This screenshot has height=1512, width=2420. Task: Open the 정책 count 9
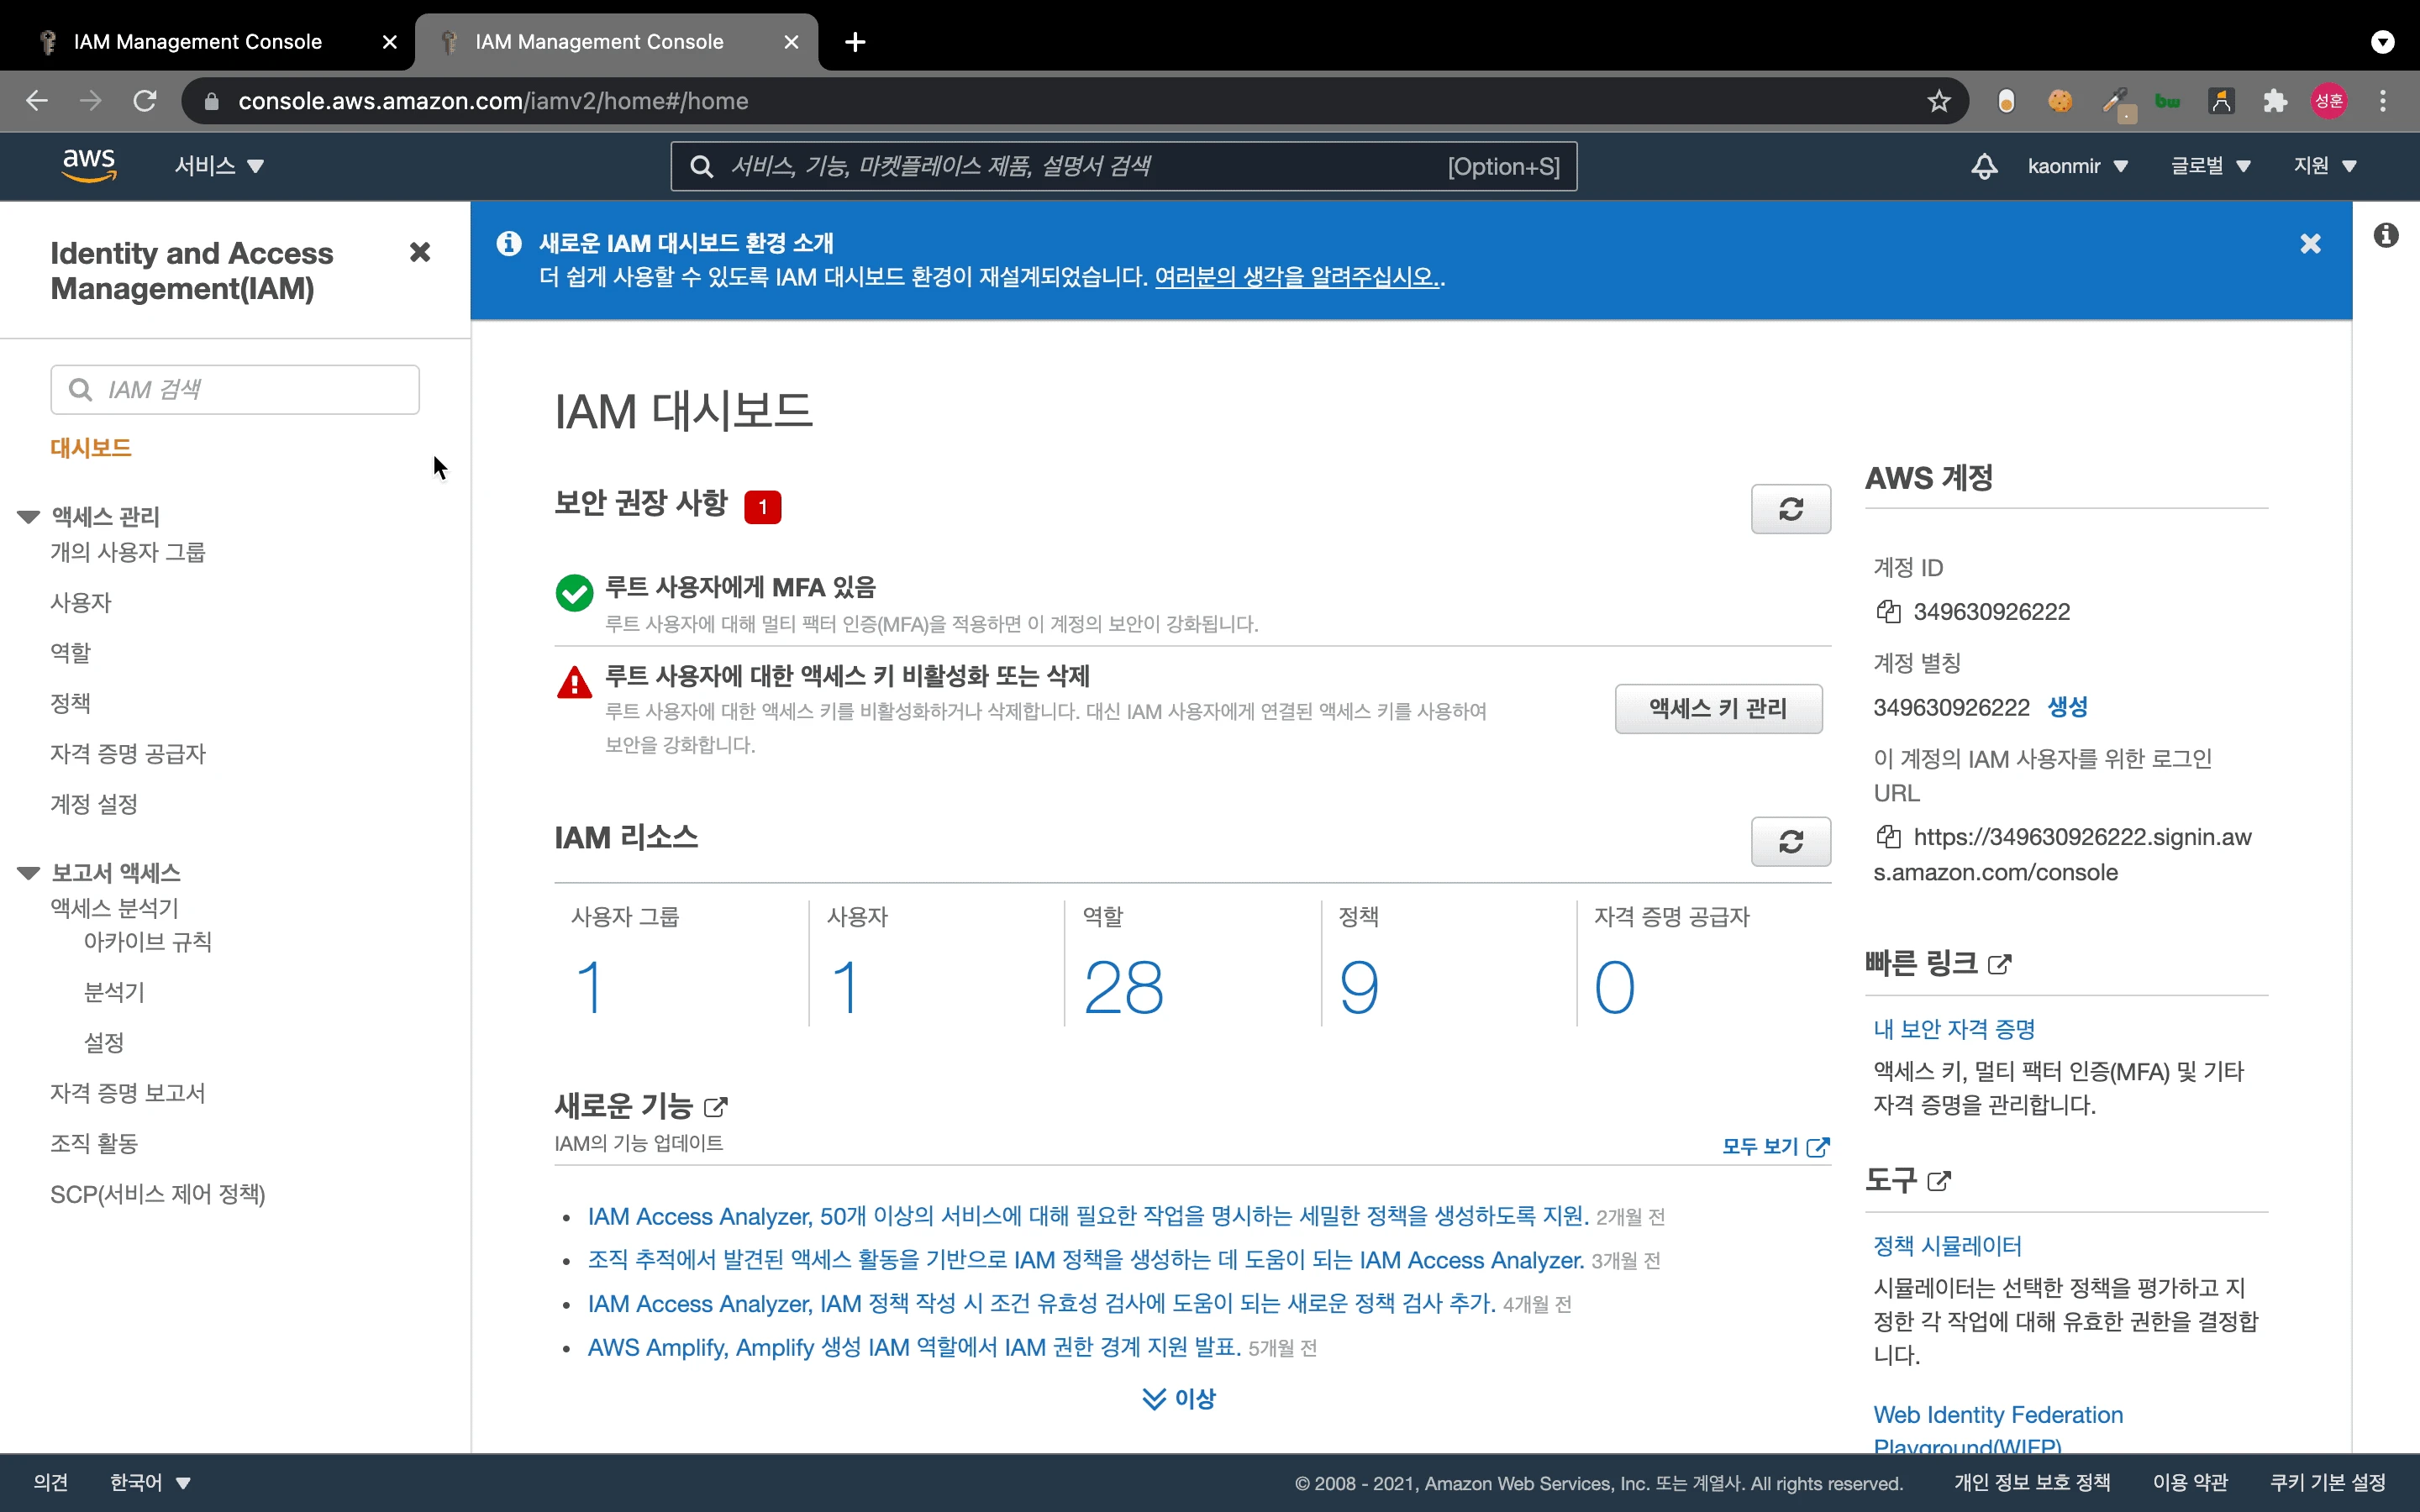point(1358,987)
